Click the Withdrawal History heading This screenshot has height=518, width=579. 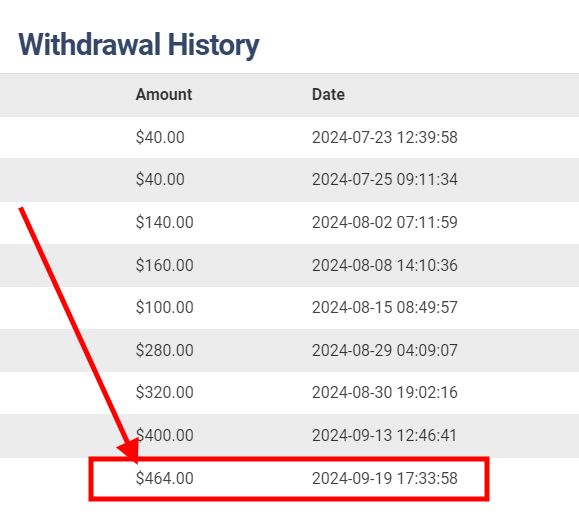click(139, 45)
